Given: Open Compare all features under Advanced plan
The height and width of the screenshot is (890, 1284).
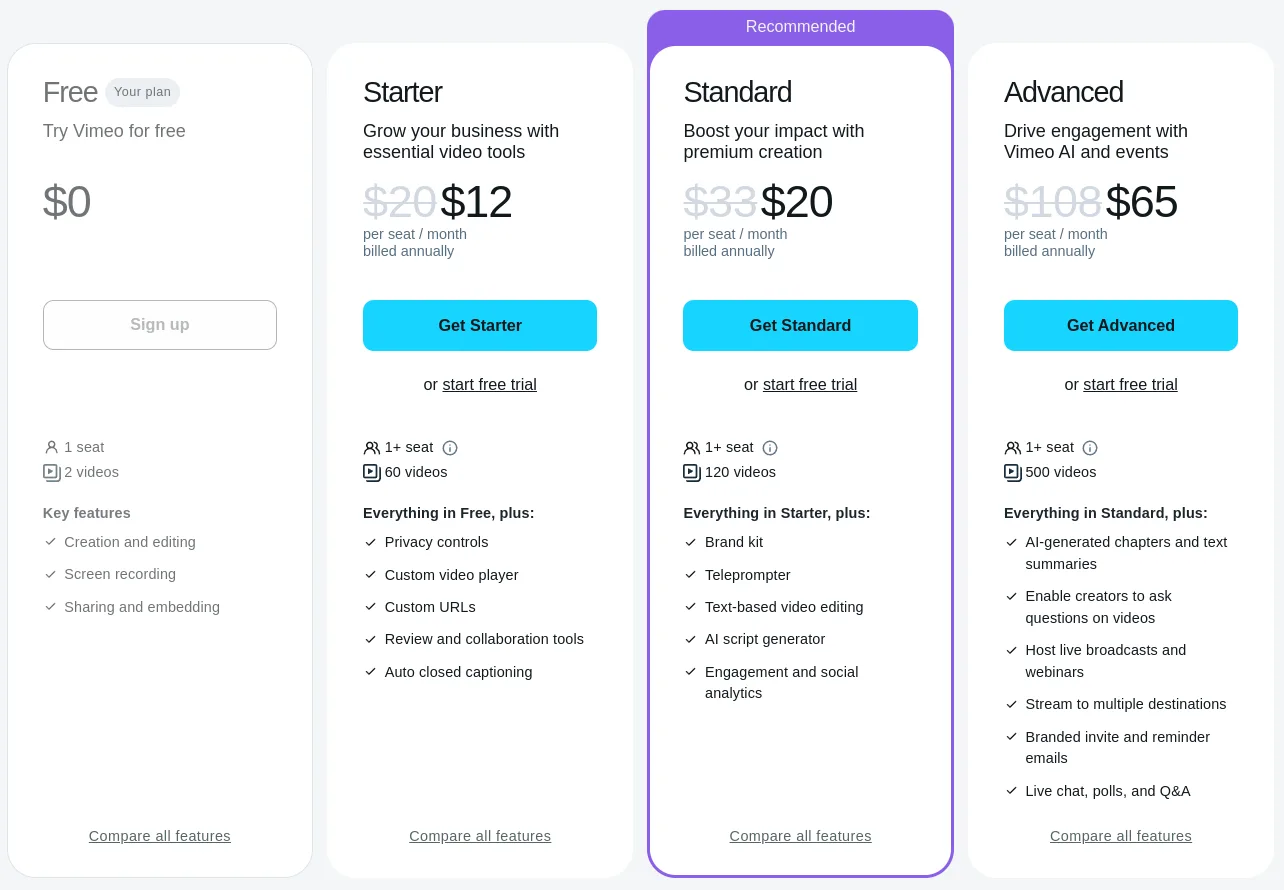Looking at the screenshot, I should (x=1120, y=836).
